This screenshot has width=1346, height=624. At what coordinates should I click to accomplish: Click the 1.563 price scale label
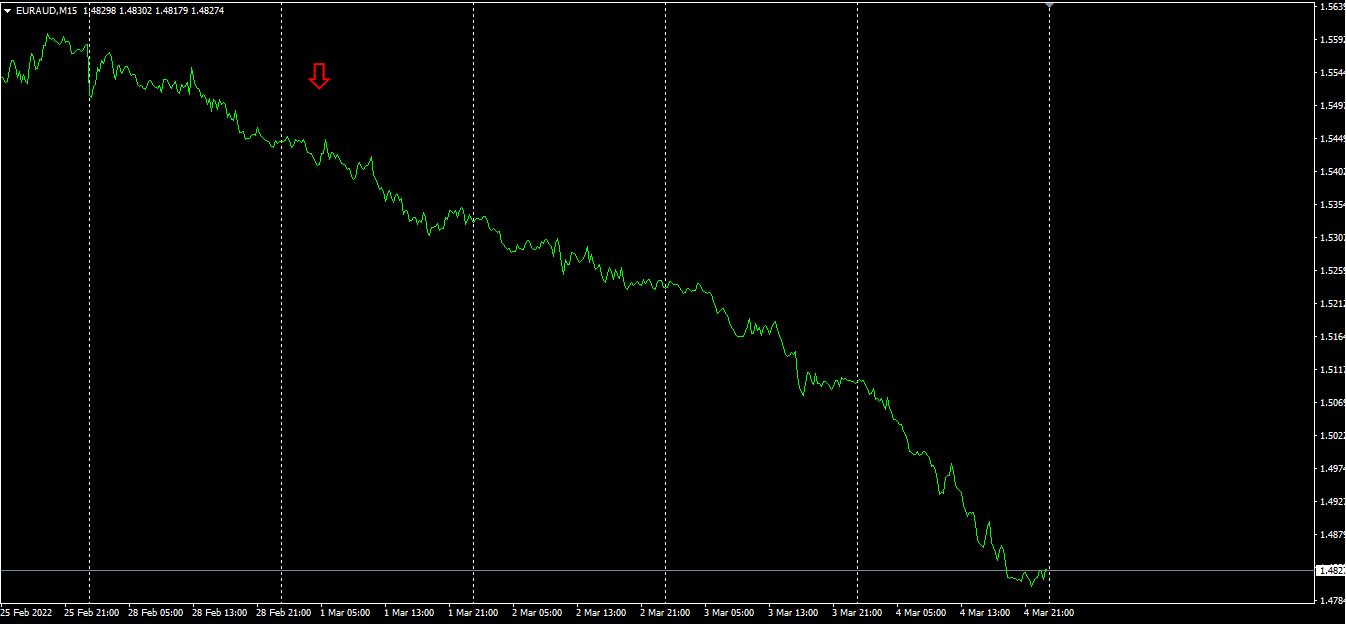(1332, 7)
